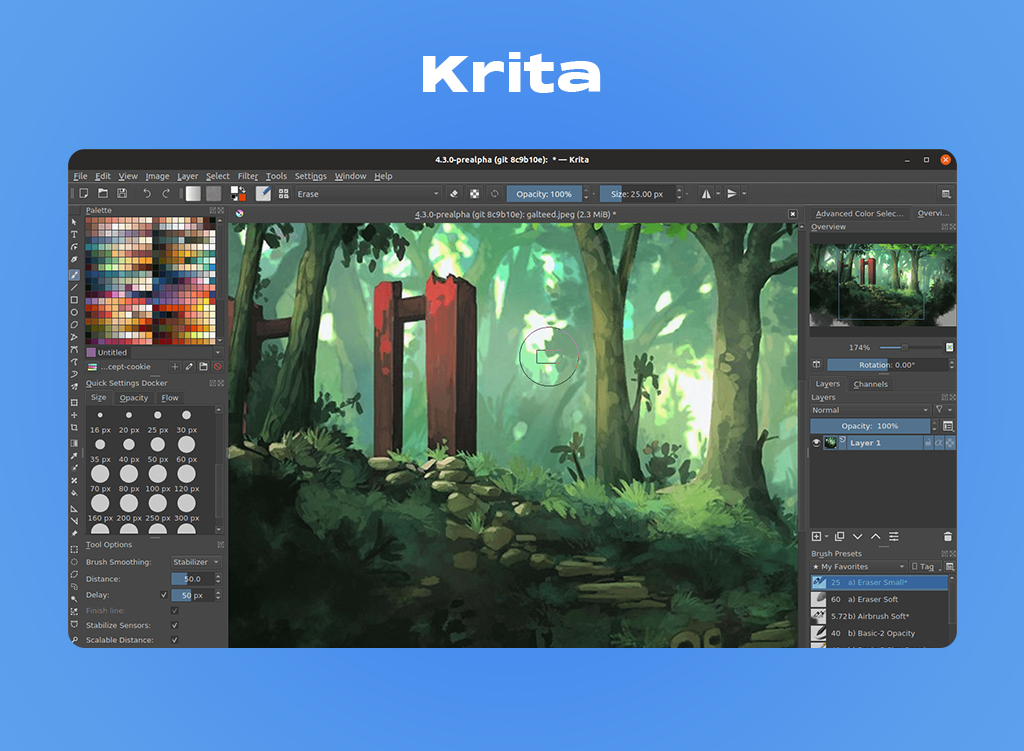The width and height of the screenshot is (1024, 751).
Task: Switch to the Opacity tab in Quick Settings
Action: click(x=134, y=398)
